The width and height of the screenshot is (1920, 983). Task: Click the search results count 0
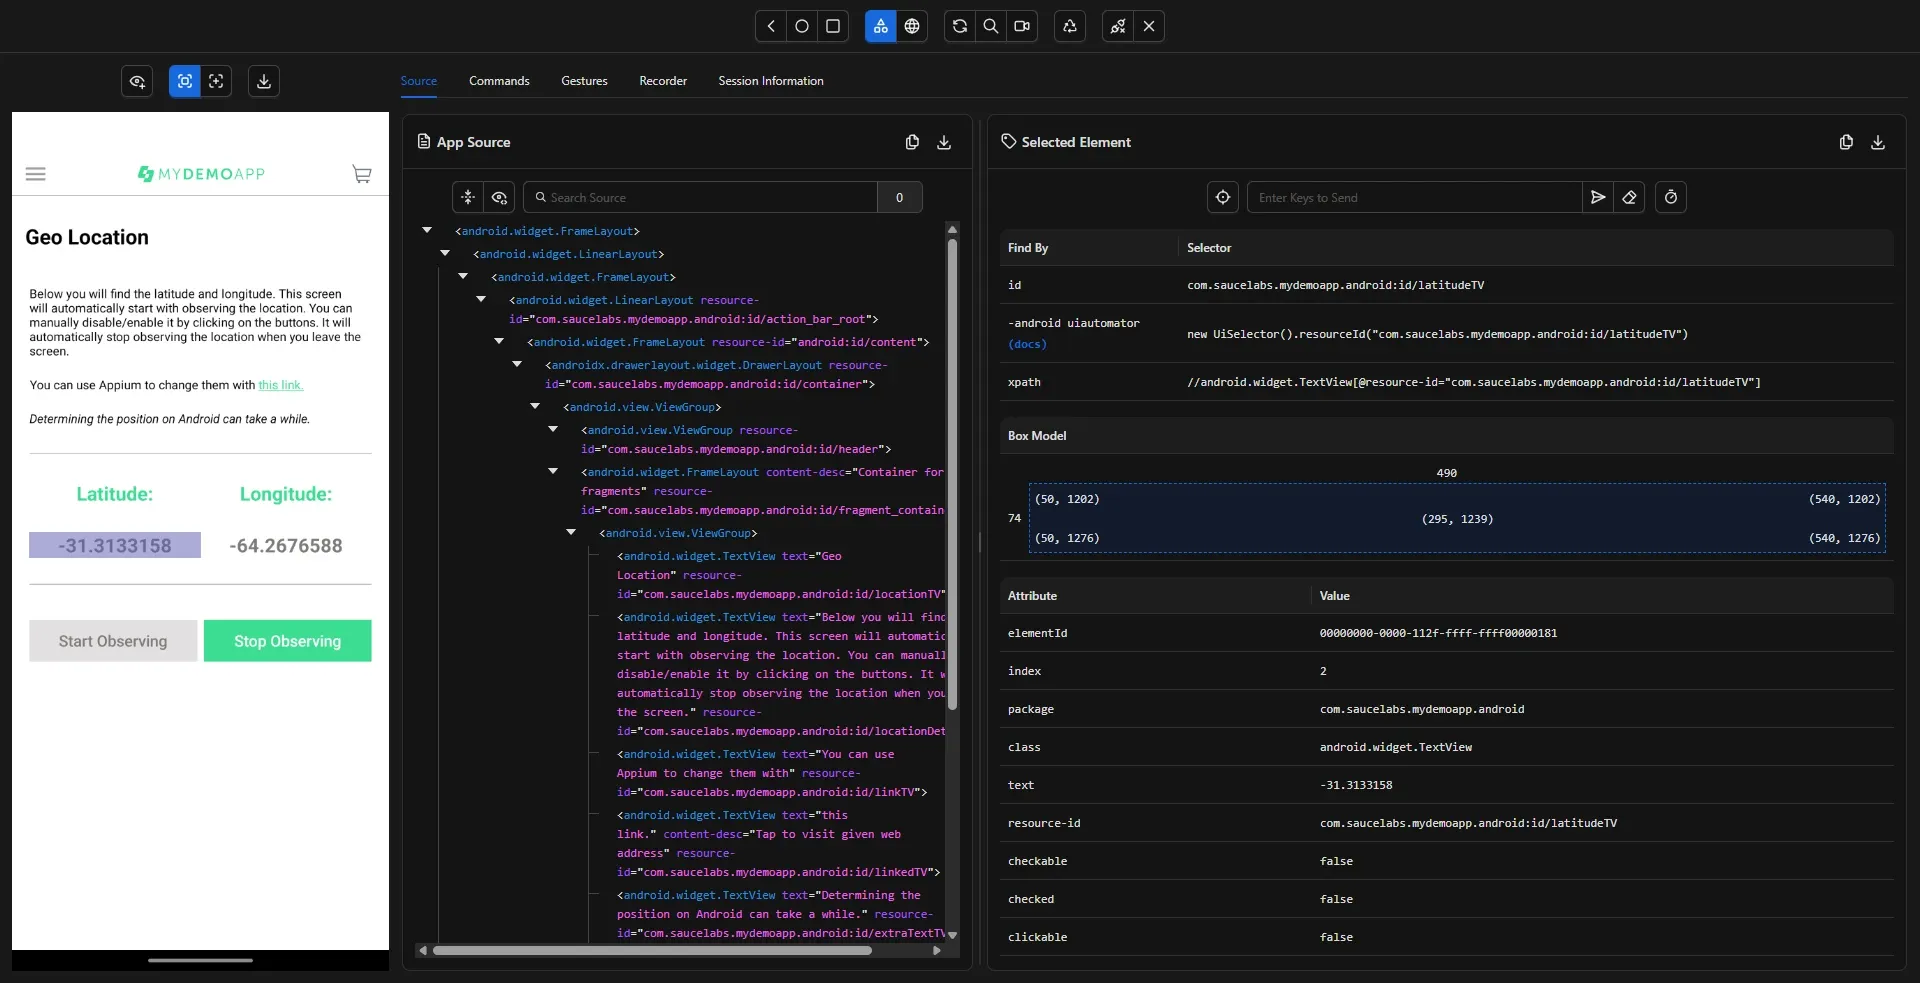click(x=900, y=197)
